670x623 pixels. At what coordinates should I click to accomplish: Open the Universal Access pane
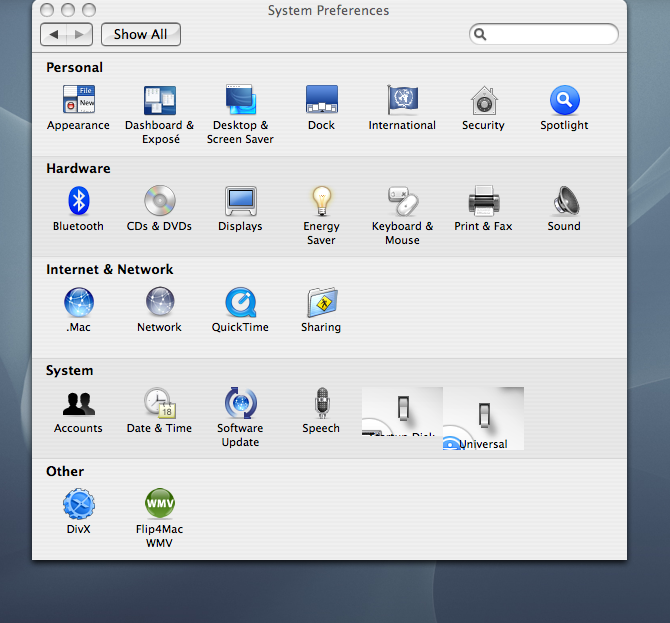coord(483,418)
